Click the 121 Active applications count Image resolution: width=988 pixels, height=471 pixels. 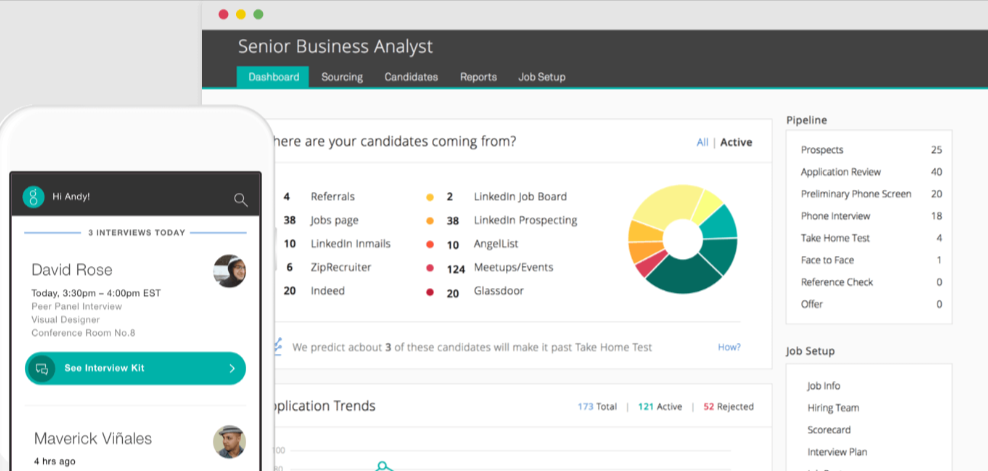pyautogui.click(x=660, y=407)
